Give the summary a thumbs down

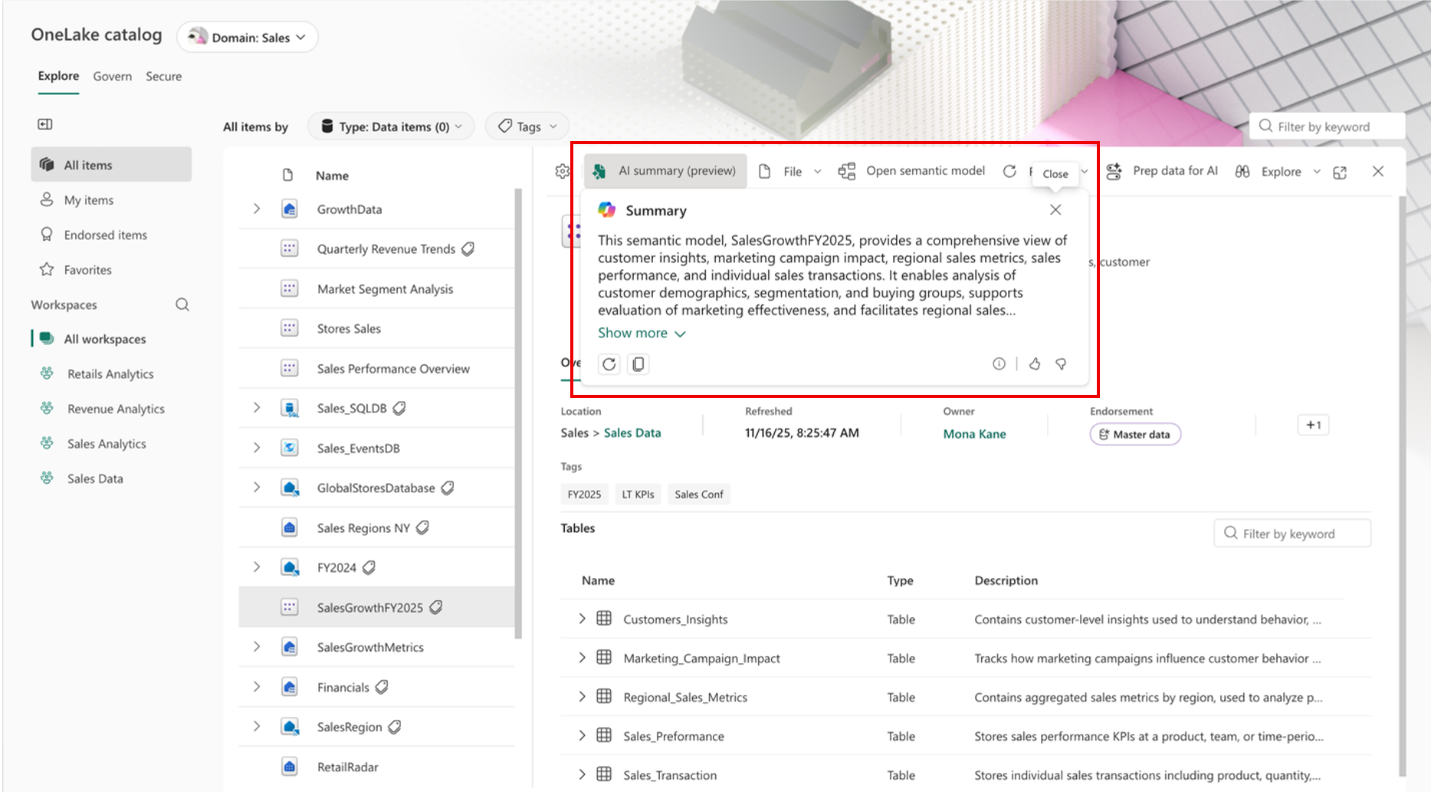(1060, 364)
